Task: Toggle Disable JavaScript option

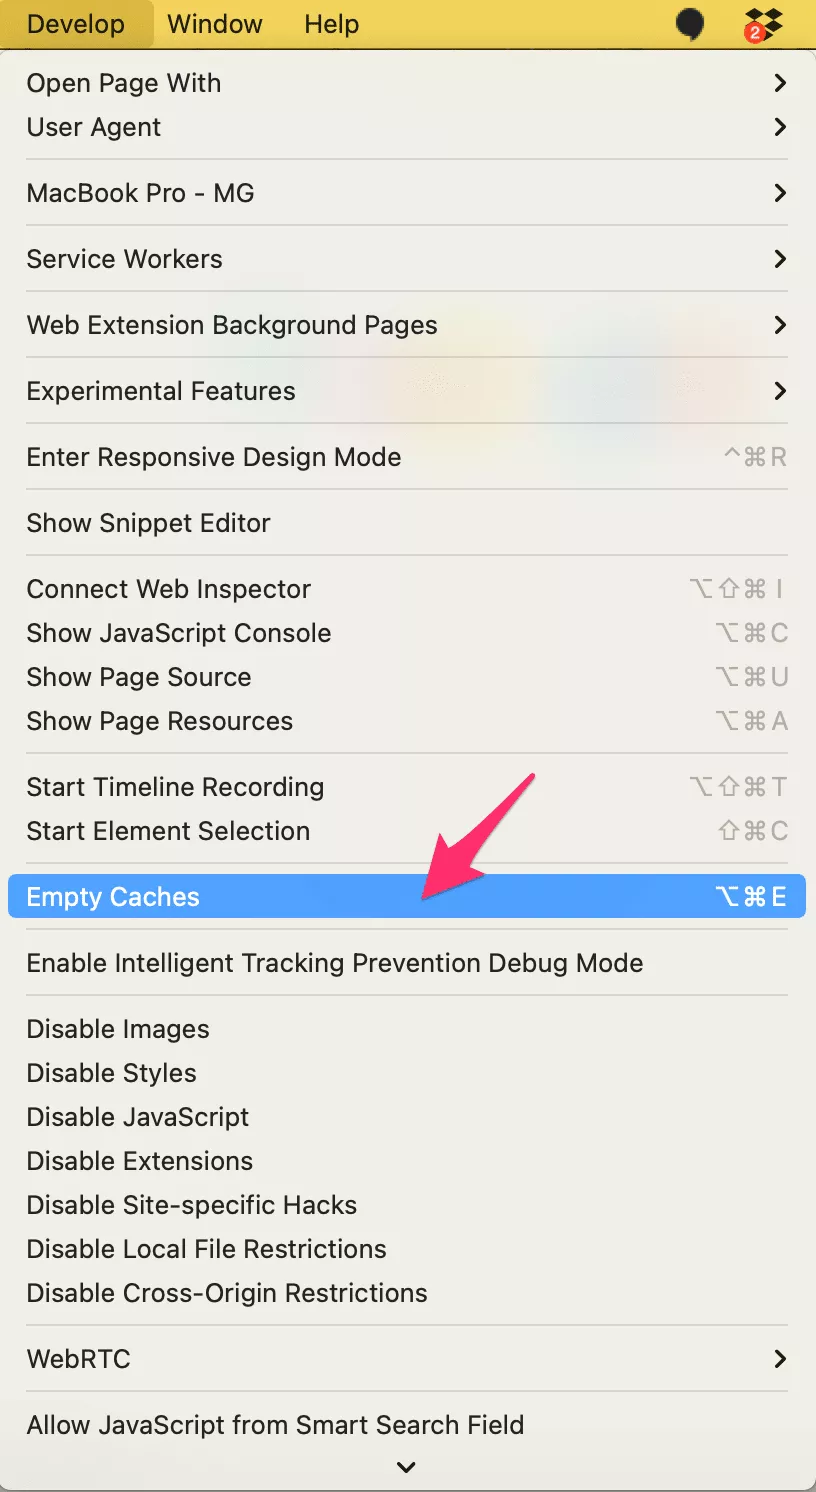Action: click(x=138, y=1117)
